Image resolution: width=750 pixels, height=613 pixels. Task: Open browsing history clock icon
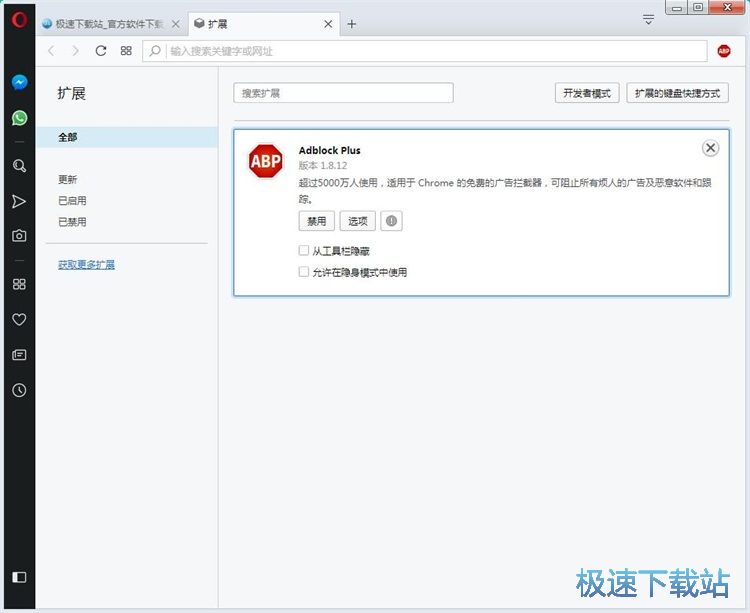[19, 390]
